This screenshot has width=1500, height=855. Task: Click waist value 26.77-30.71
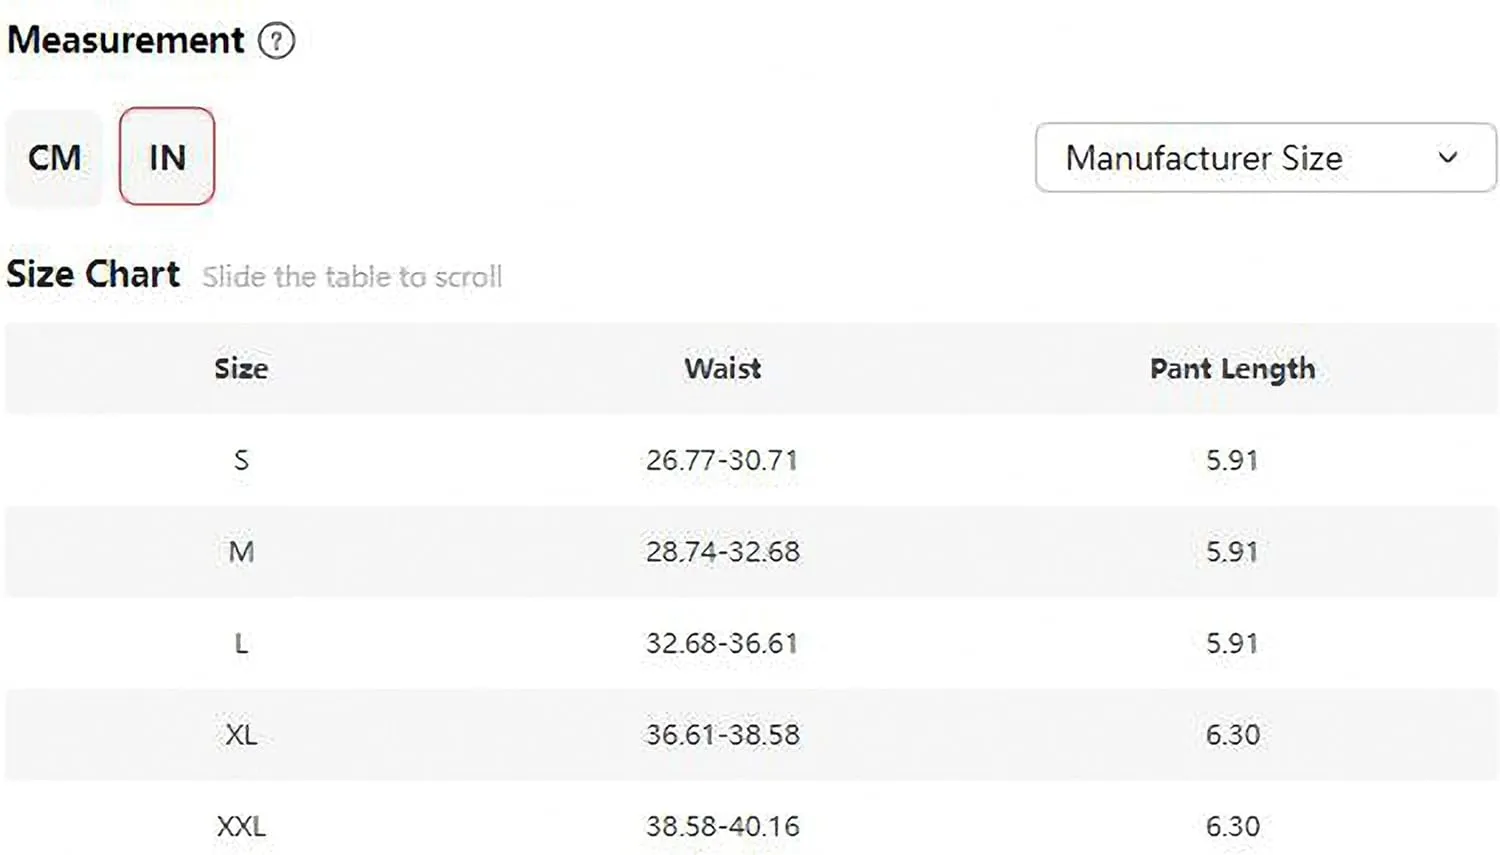pyautogui.click(x=722, y=460)
